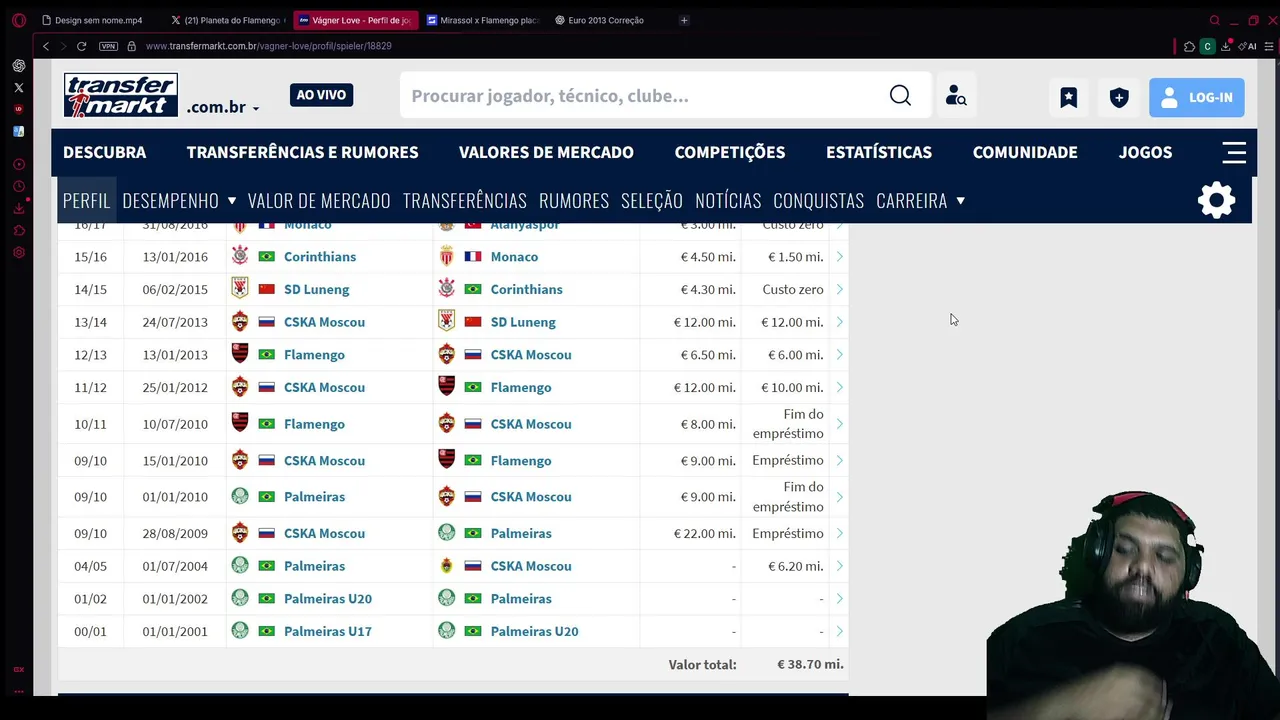This screenshot has height=720, width=1280.
Task: Switch to Euro 2013 Correção browser tab
Action: pyautogui.click(x=606, y=20)
